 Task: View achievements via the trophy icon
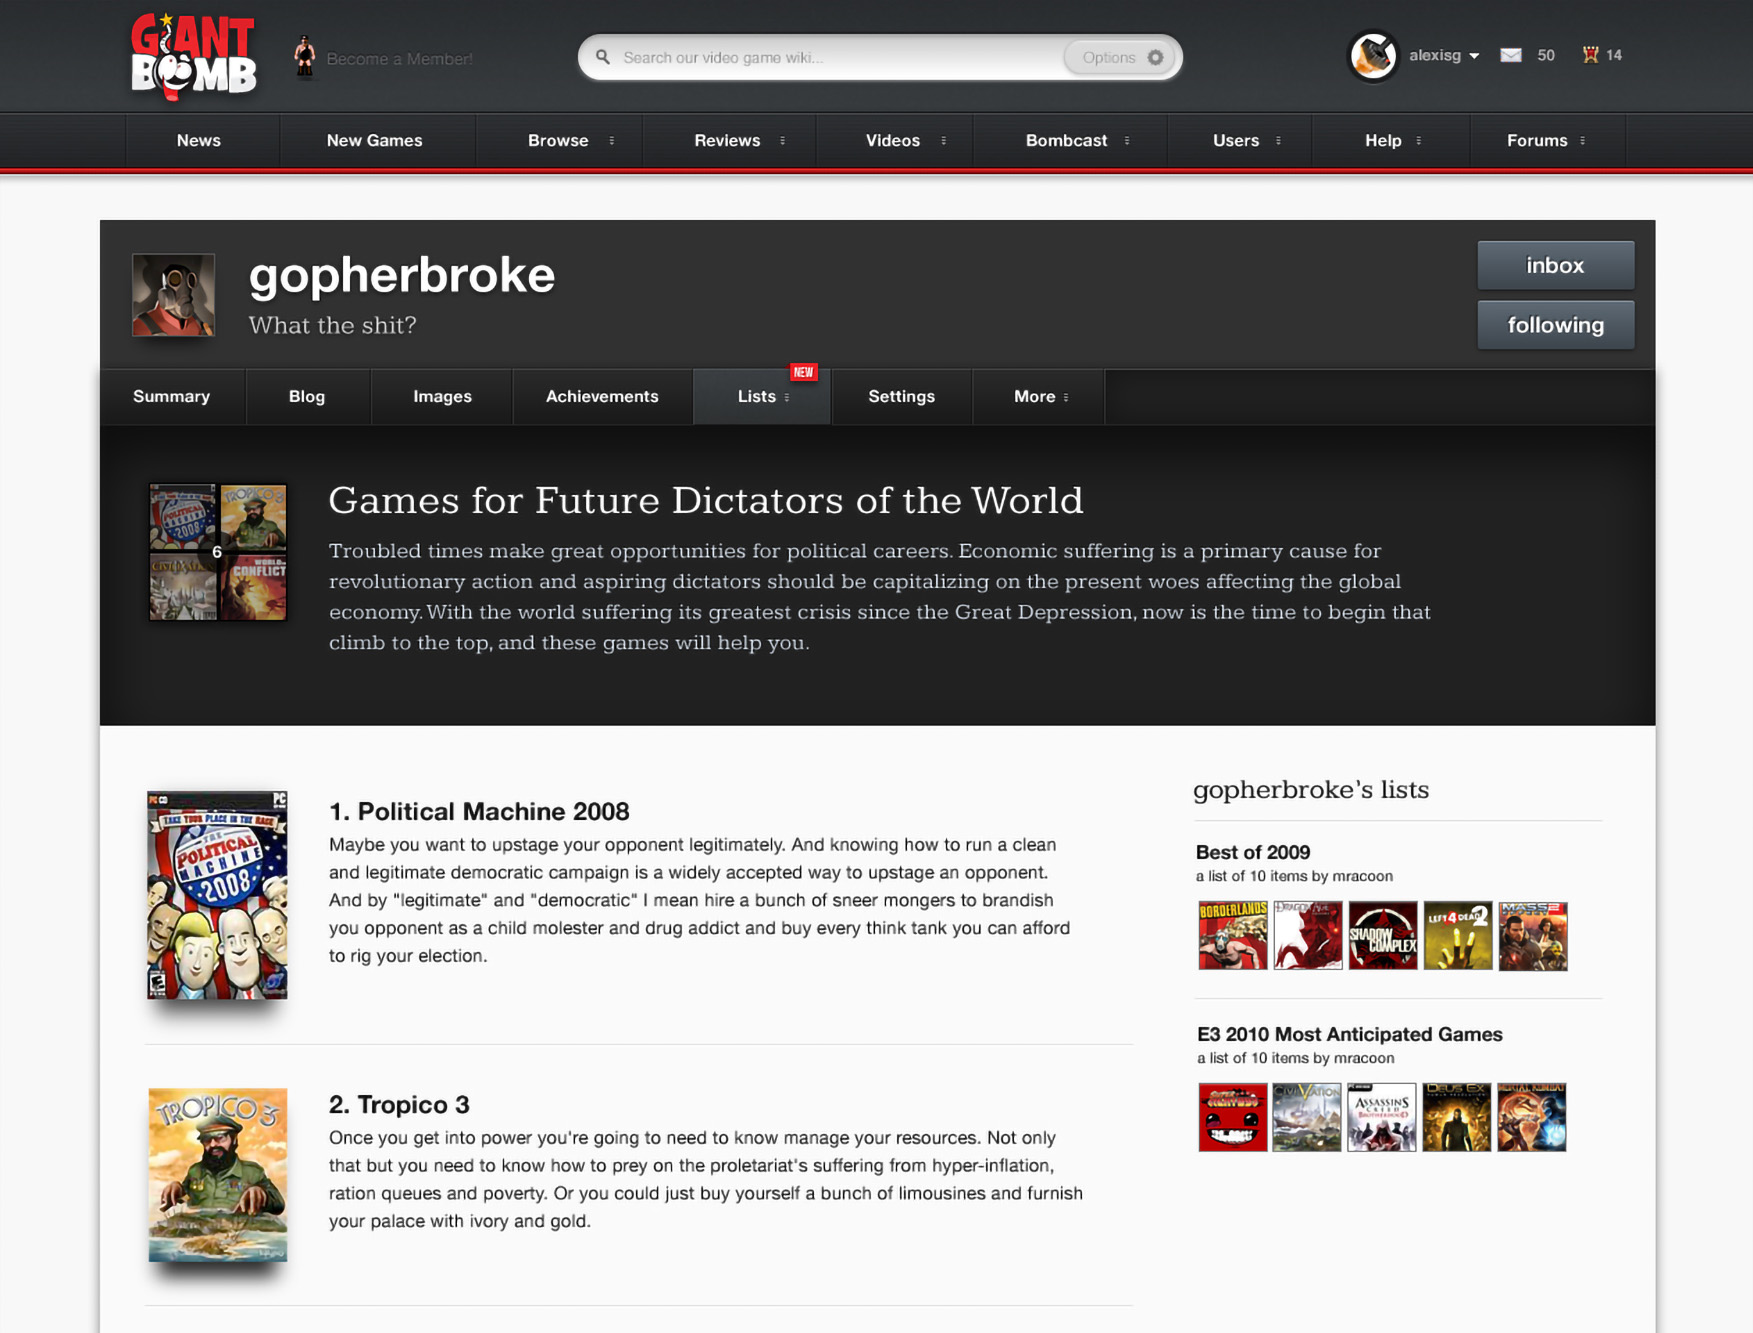(1590, 55)
